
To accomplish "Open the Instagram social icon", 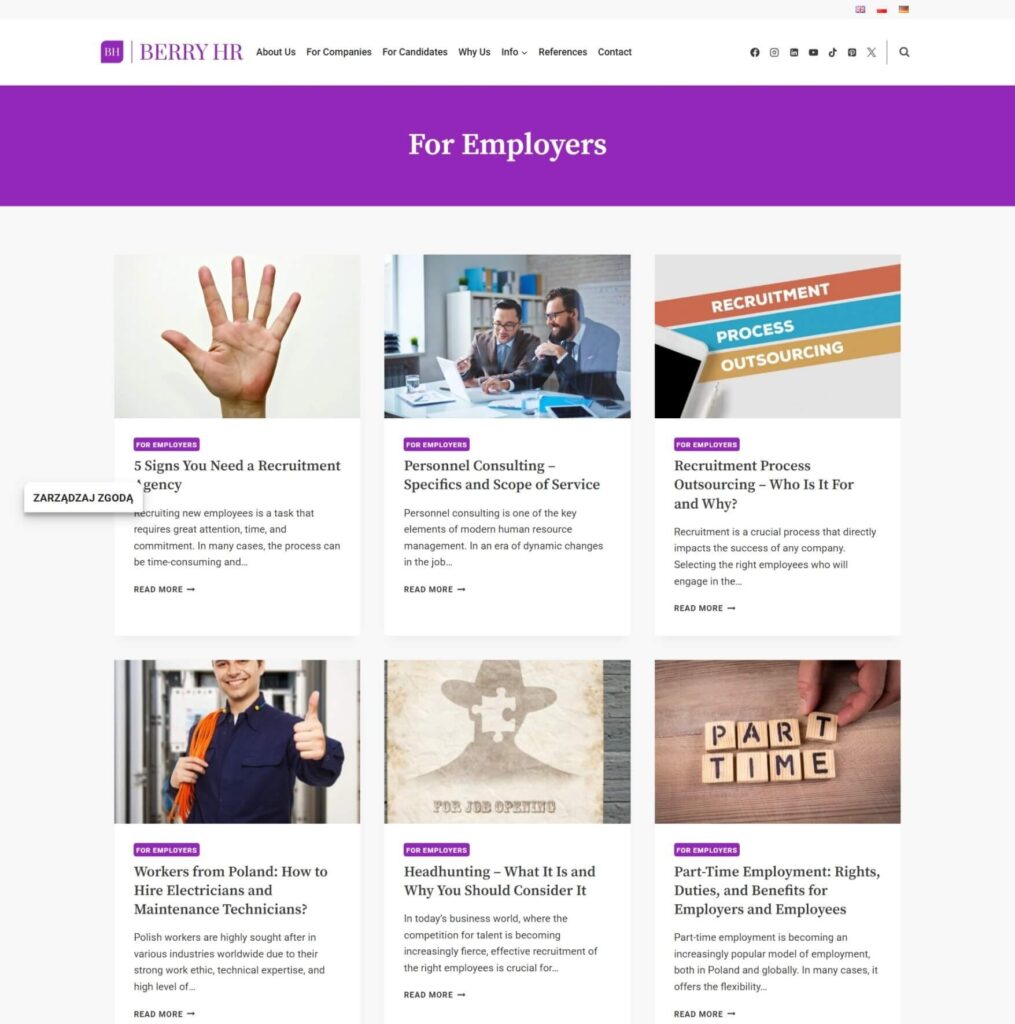I will click(x=774, y=52).
